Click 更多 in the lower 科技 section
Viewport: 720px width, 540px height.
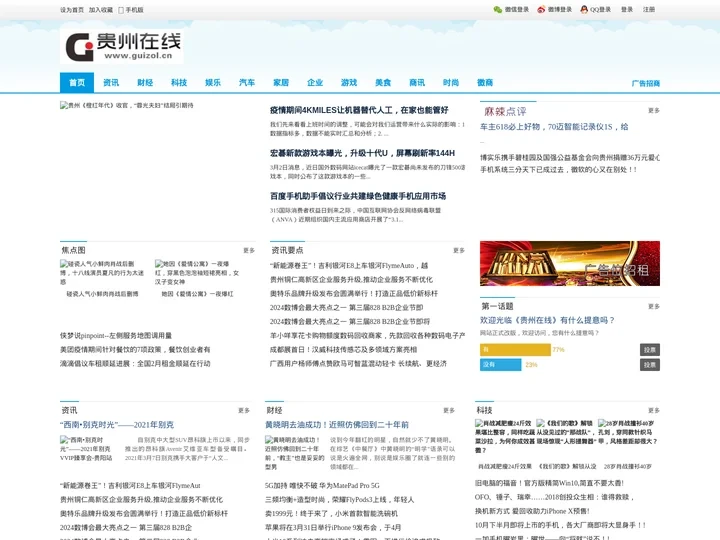pyautogui.click(x=654, y=411)
